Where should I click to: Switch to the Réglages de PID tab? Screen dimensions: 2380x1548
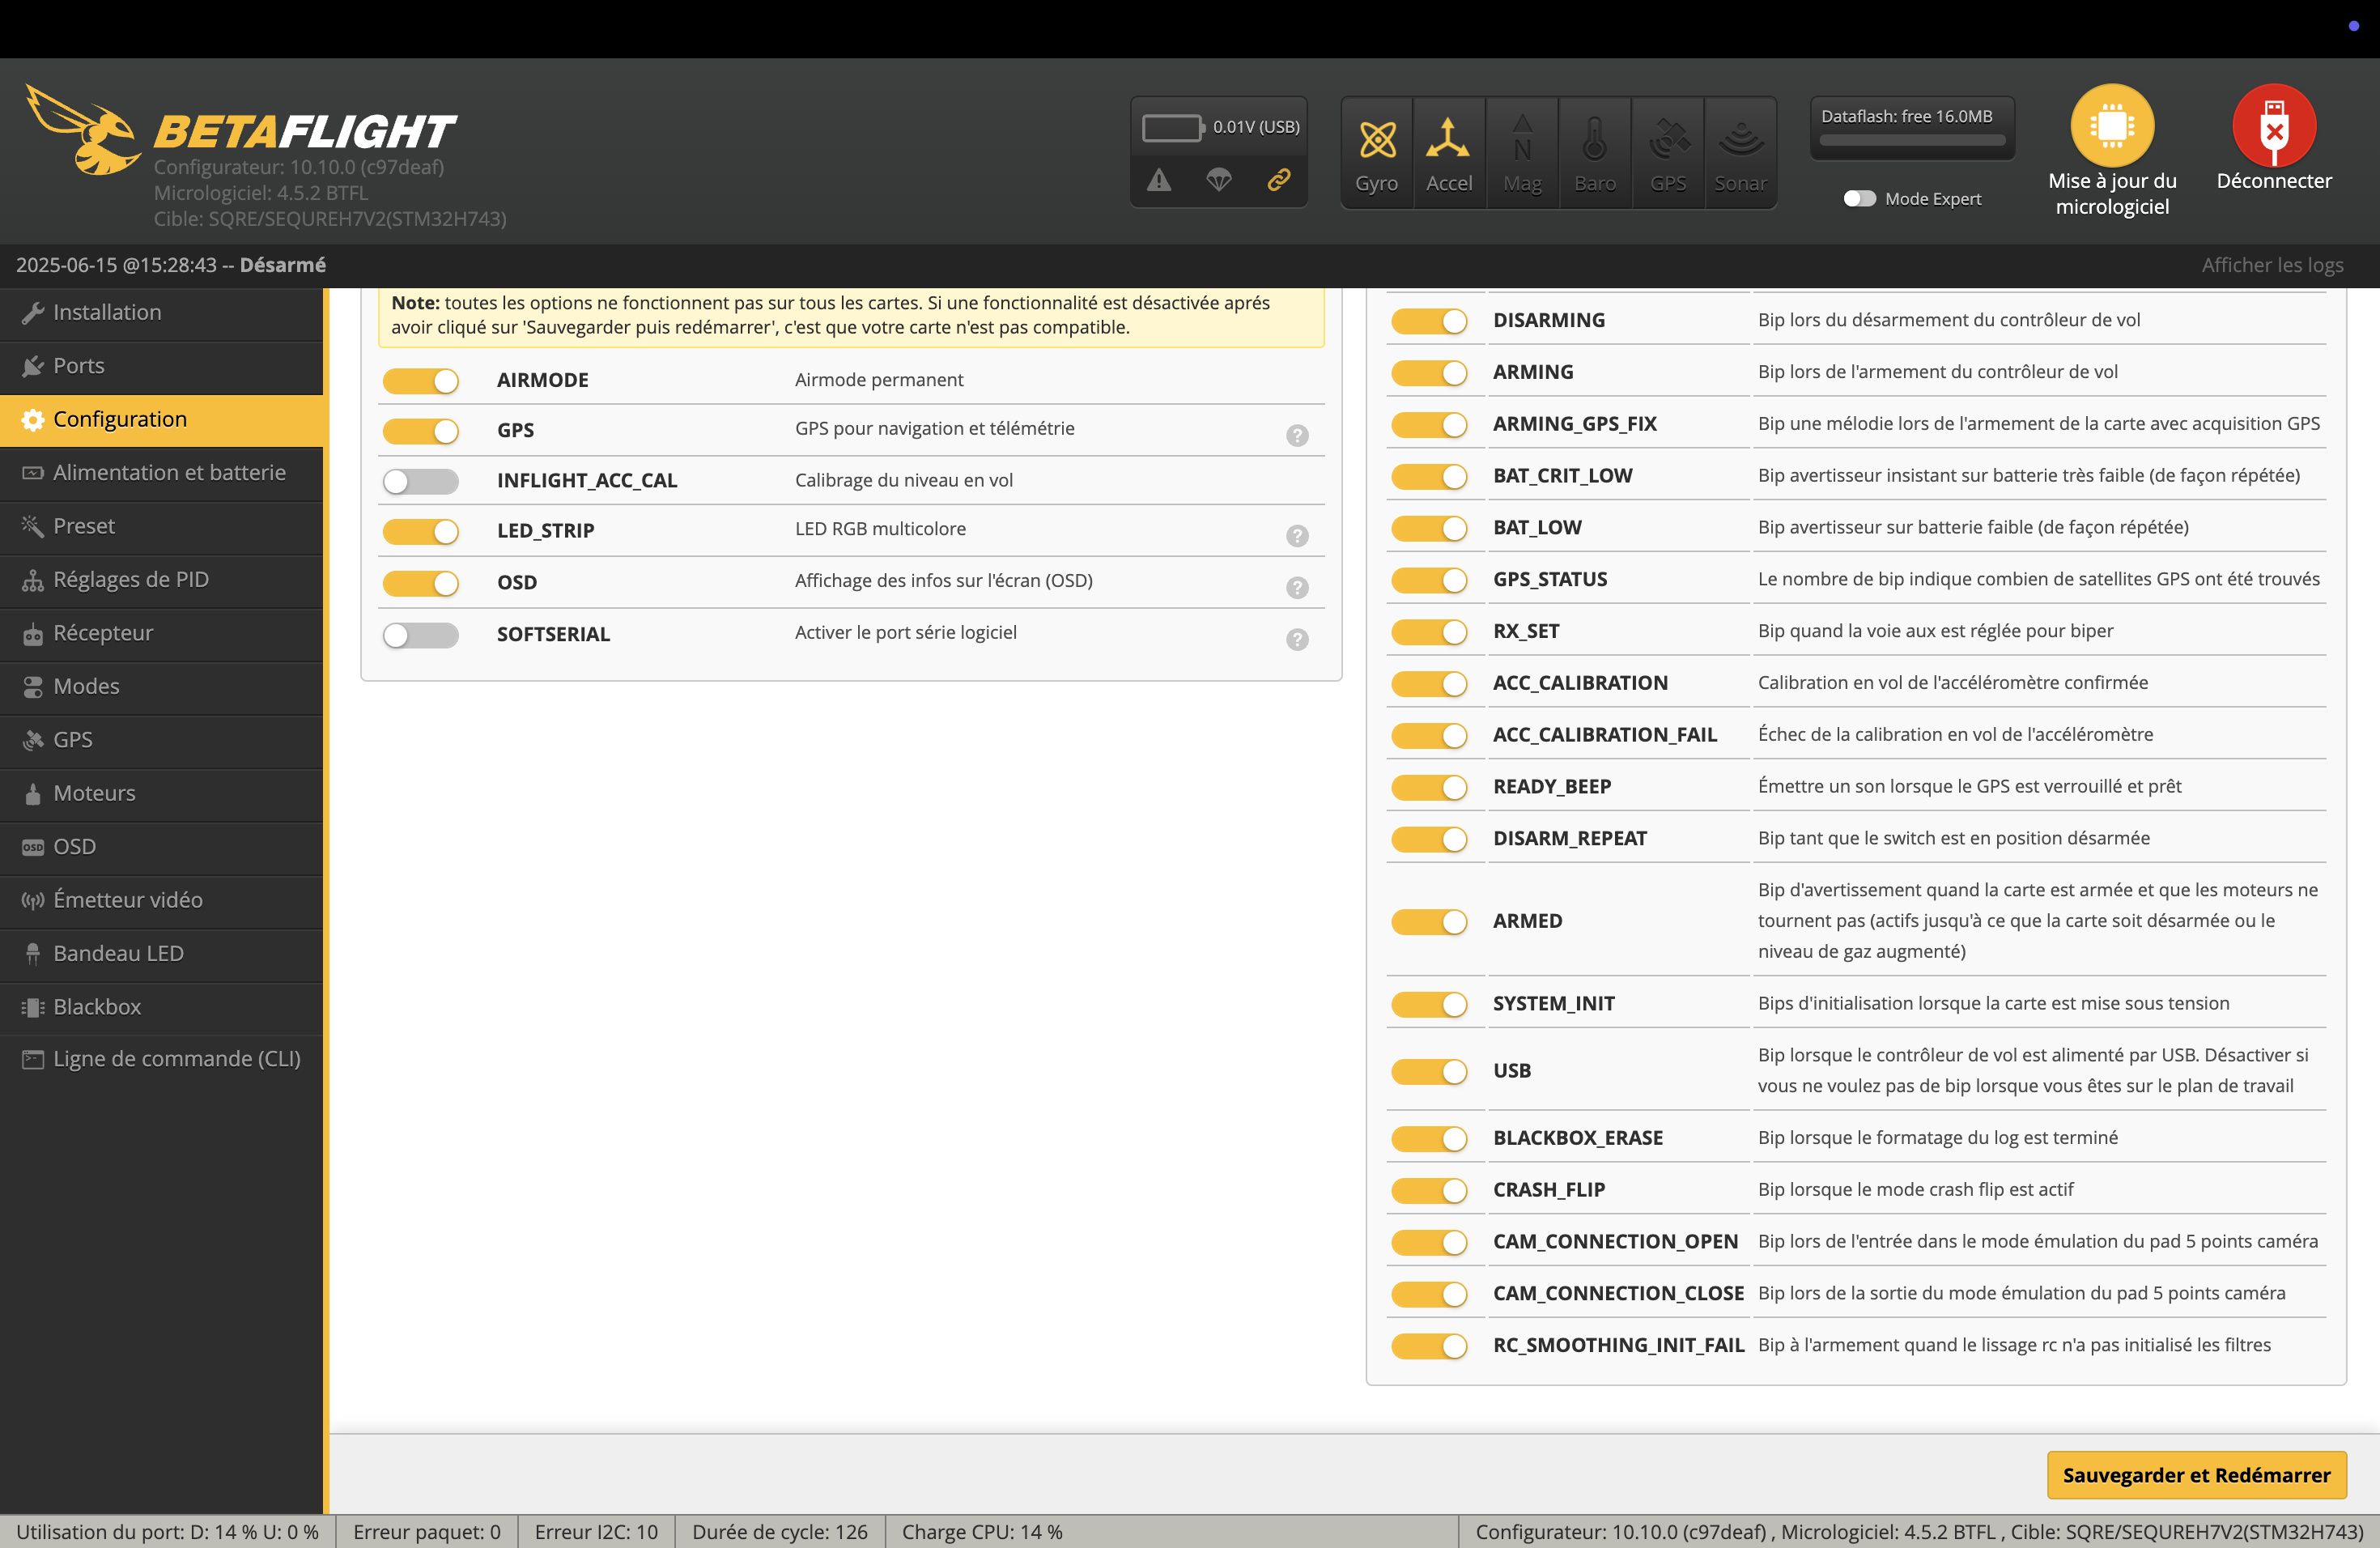coord(130,579)
